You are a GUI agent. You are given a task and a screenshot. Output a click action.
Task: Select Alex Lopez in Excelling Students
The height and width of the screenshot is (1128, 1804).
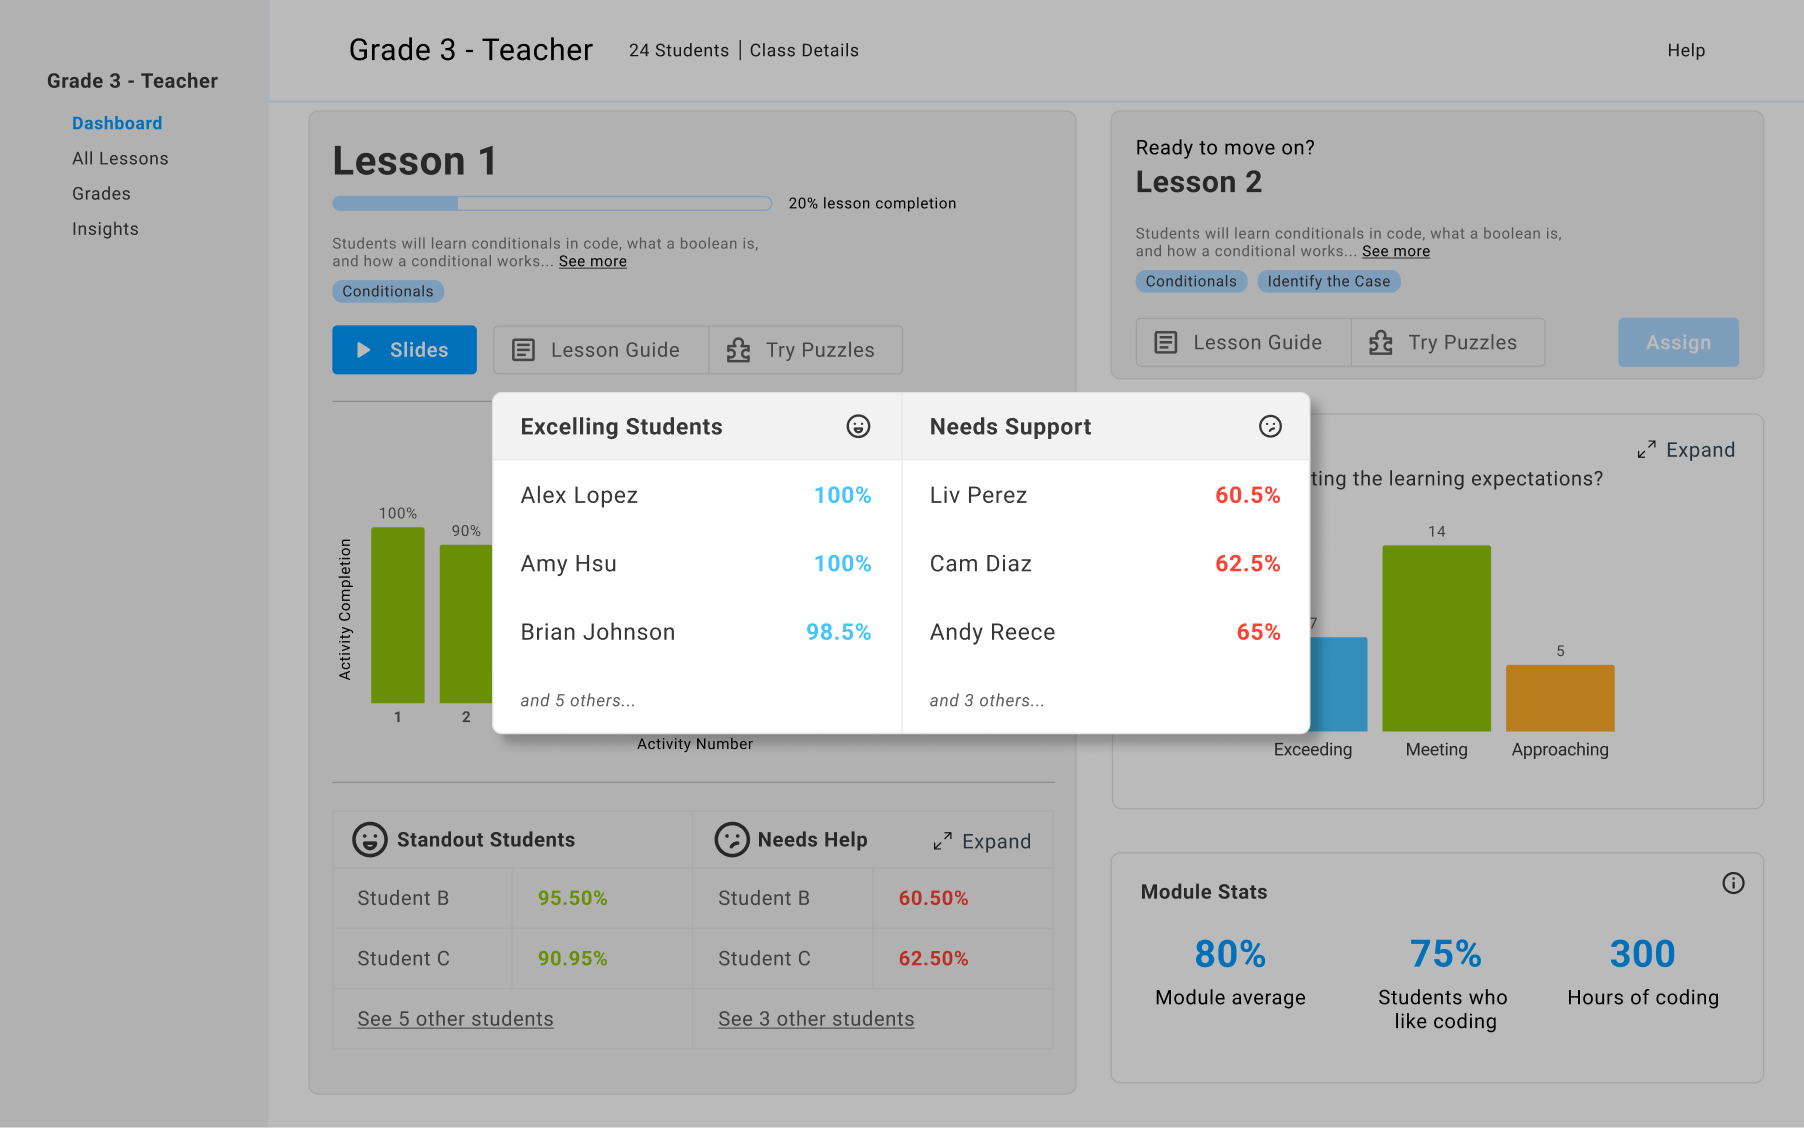(579, 496)
